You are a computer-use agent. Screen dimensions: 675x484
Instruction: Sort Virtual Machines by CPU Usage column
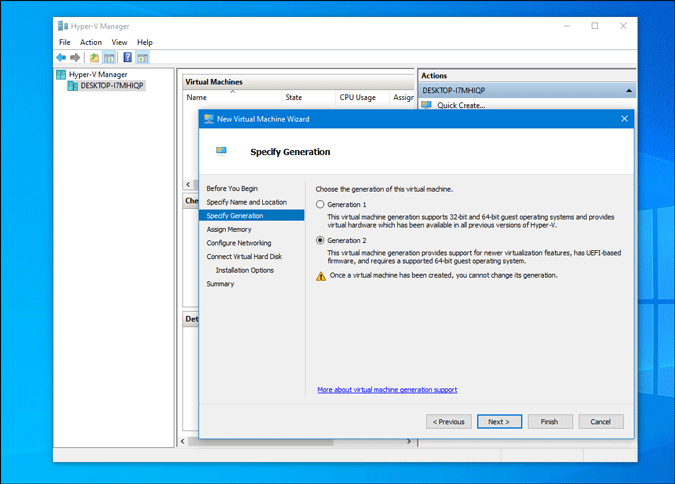point(362,97)
